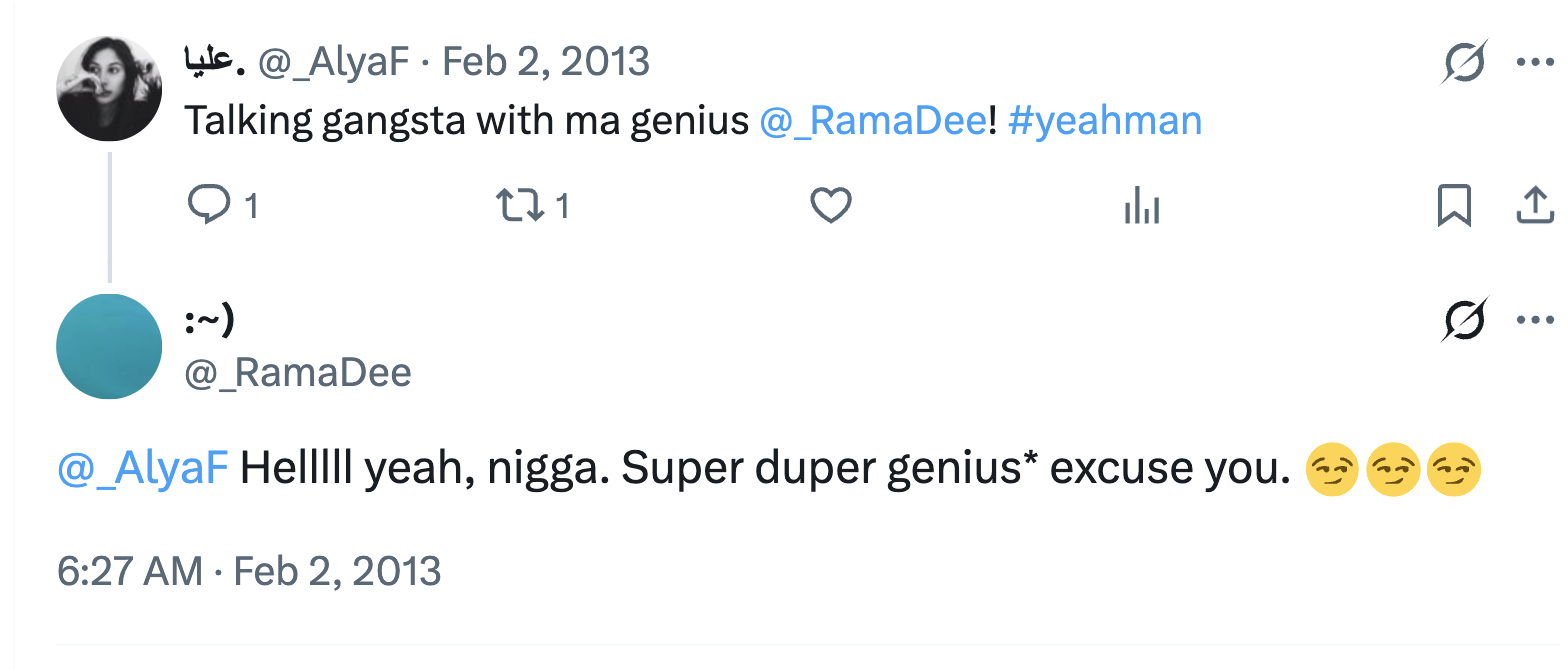Click the @_RamaDee handle under the display name

coord(298,373)
